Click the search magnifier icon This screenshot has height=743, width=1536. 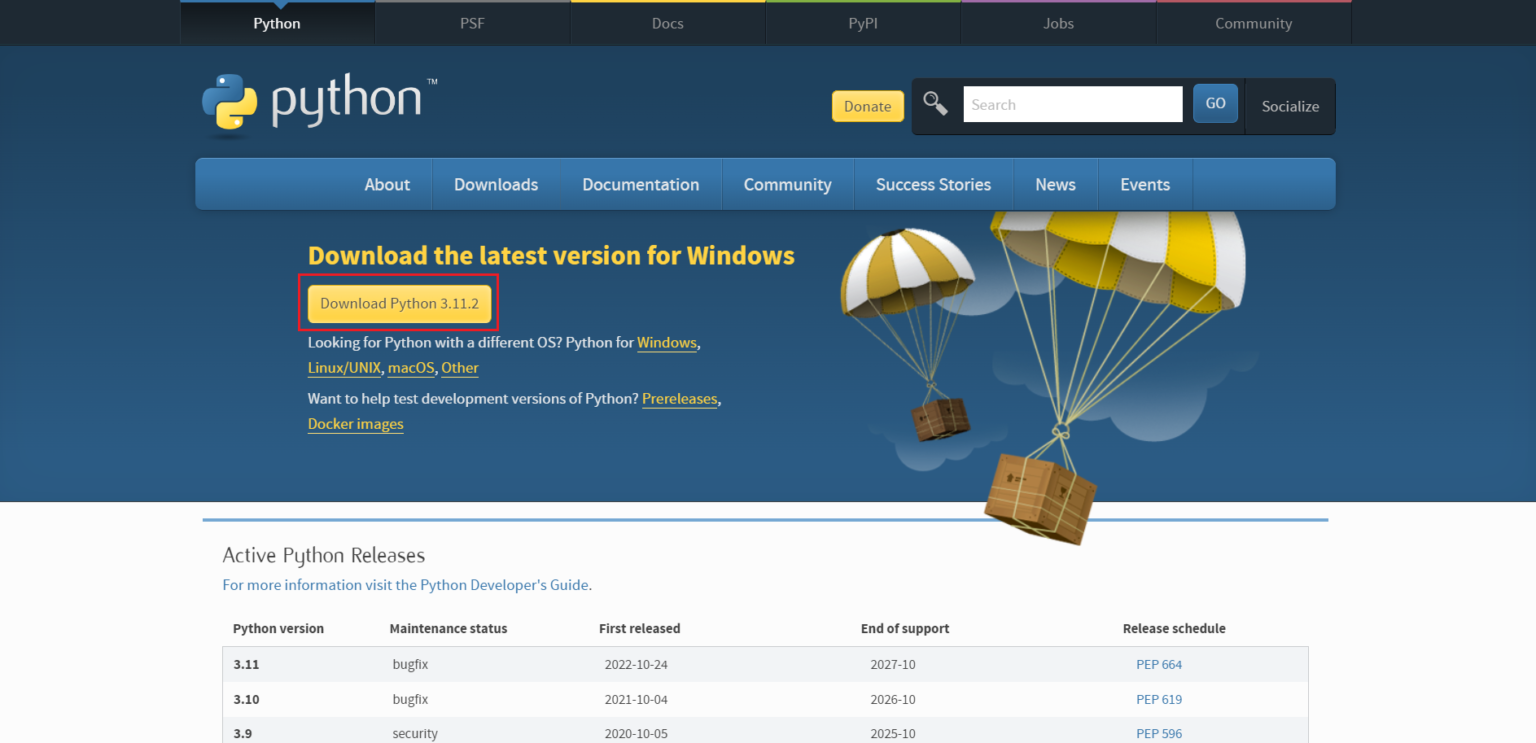(936, 103)
